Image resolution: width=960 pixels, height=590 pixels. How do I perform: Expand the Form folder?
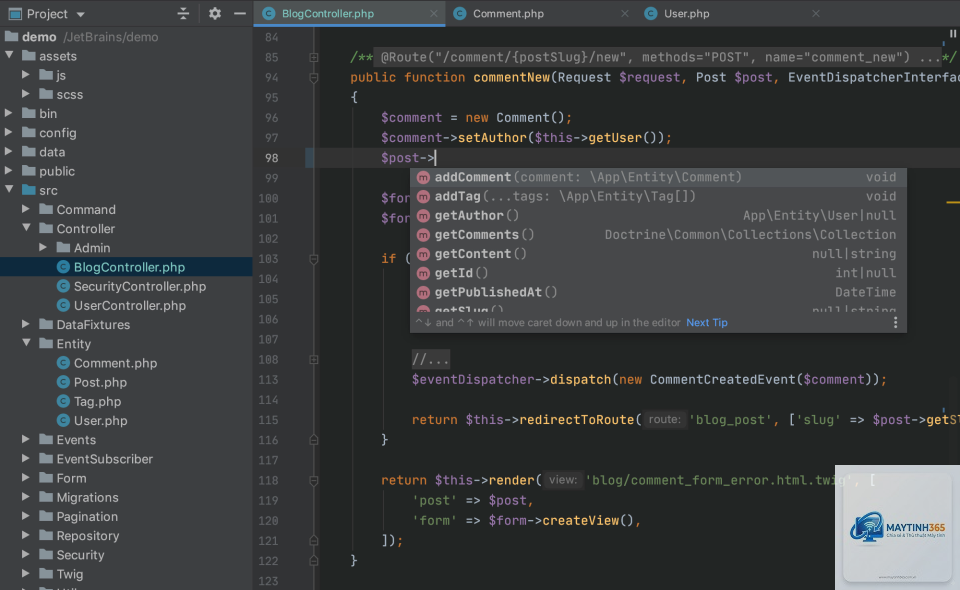coord(26,478)
